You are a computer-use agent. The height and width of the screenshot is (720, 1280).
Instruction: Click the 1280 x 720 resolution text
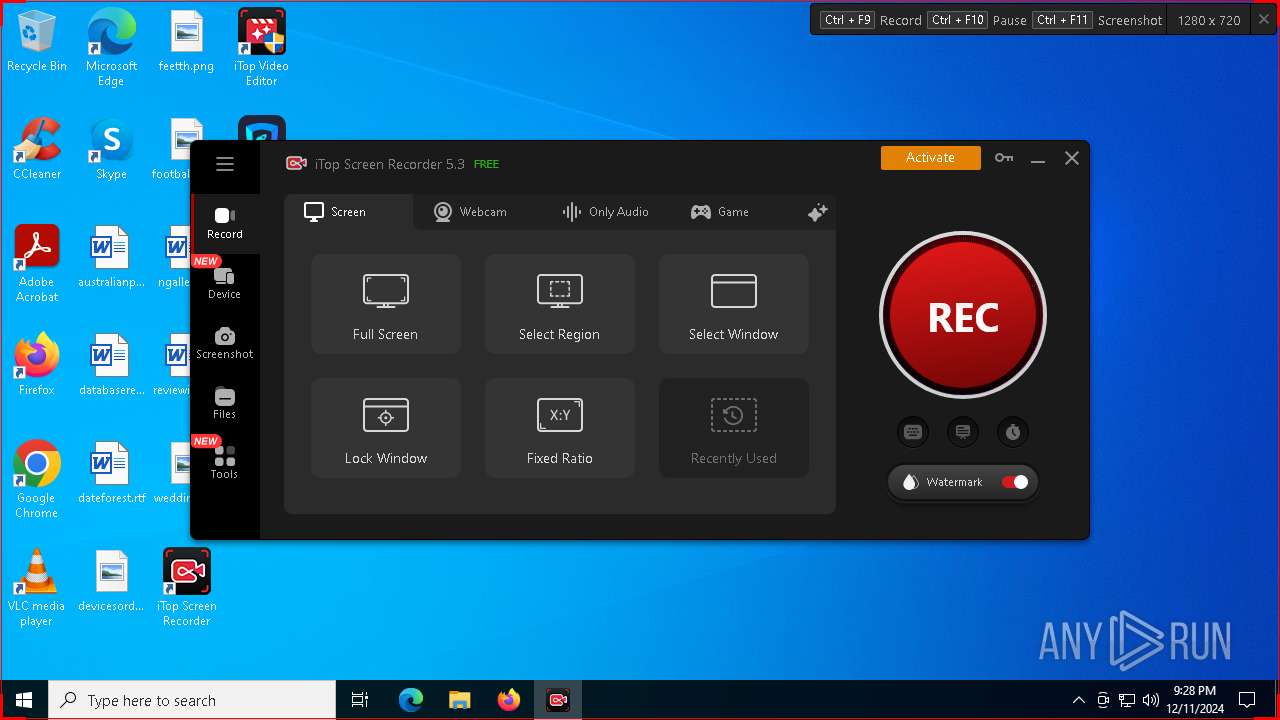click(x=1209, y=20)
